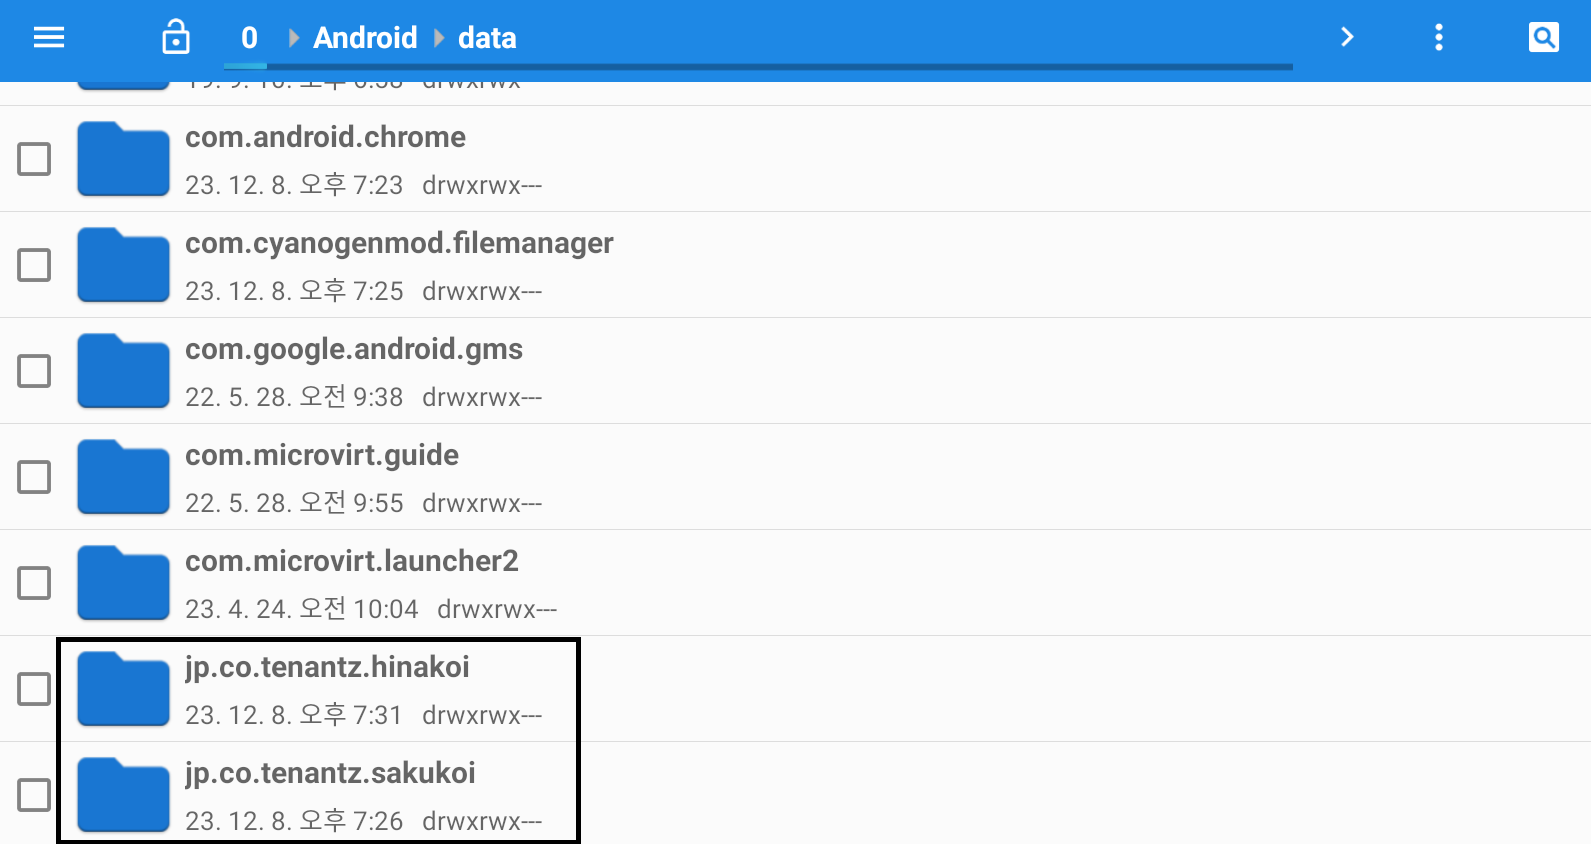The image size is (1591, 844).
Task: Click com.microvirt.guide name label
Action: tap(322, 456)
